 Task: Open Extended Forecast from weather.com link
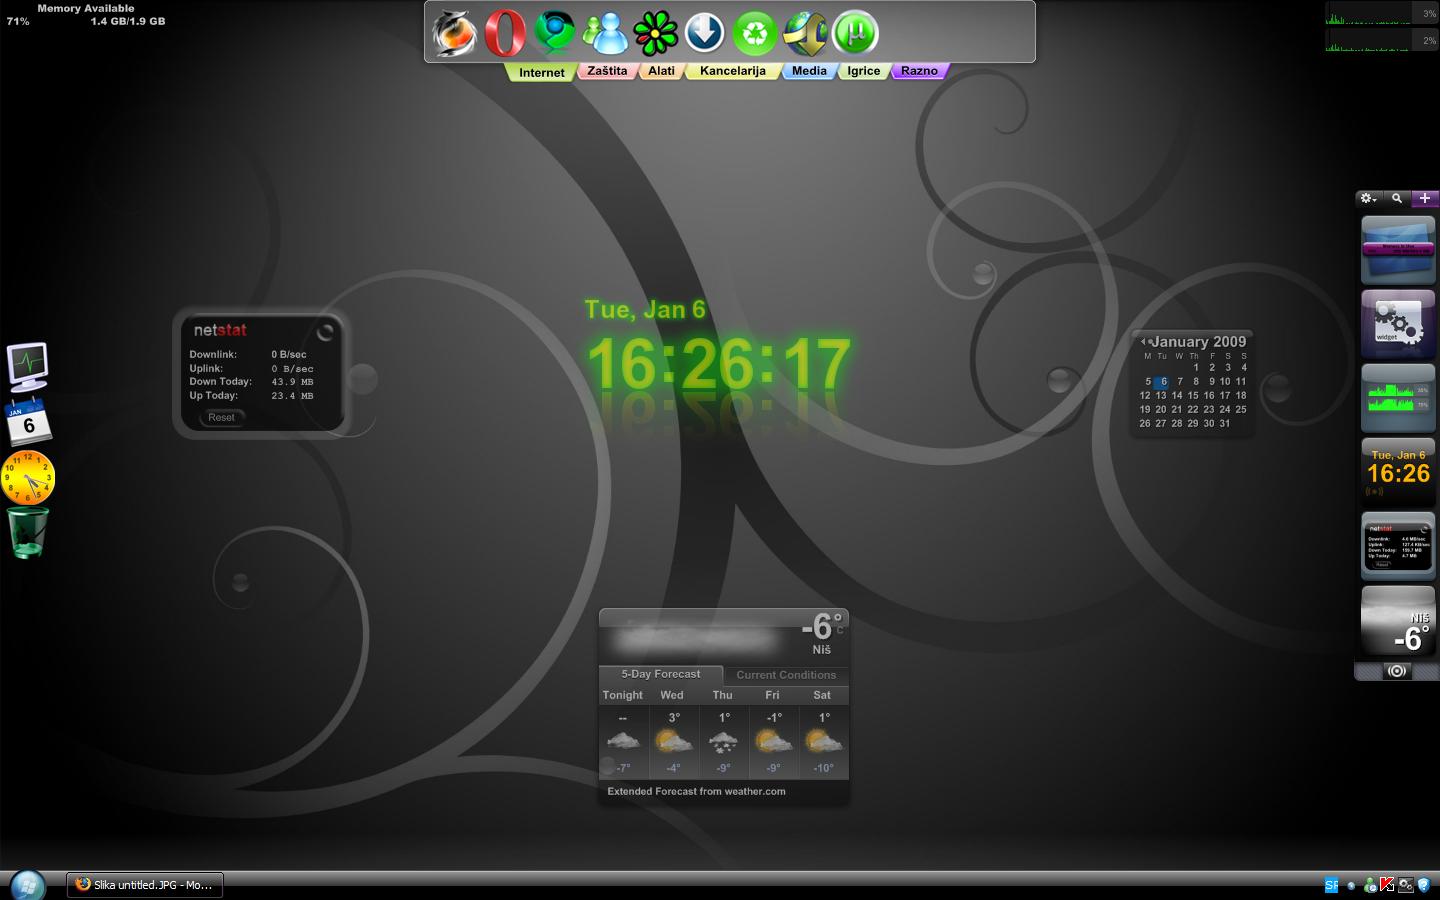click(x=696, y=791)
